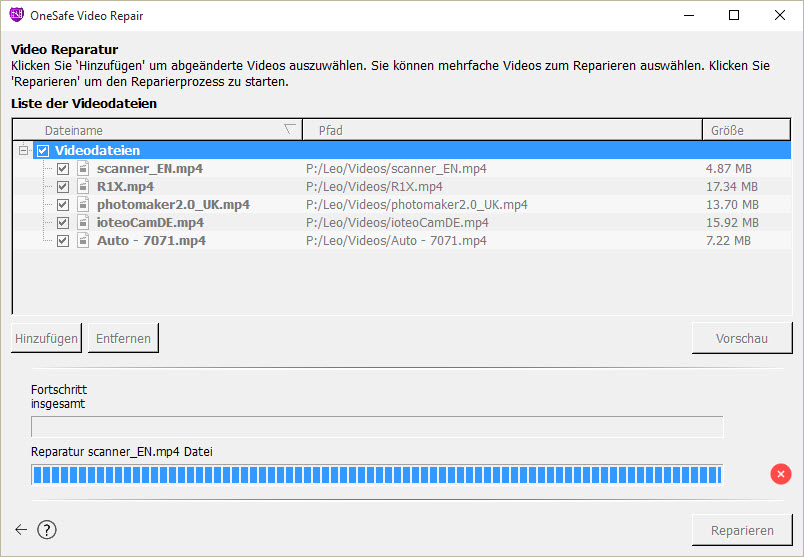Select the Videodateien header row
This screenshot has height=557, width=804.
click(x=412, y=150)
